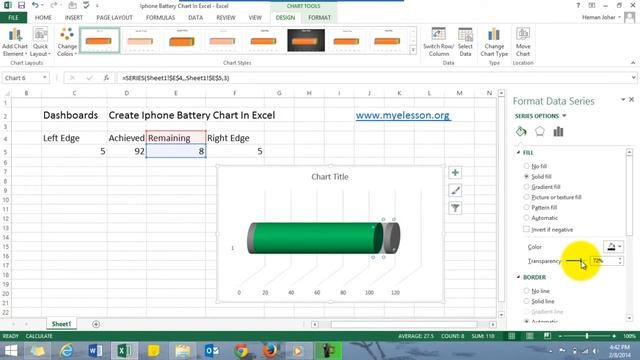The image size is (640, 360).
Task: Open Firefox from the taskbar
Action: [270, 351]
